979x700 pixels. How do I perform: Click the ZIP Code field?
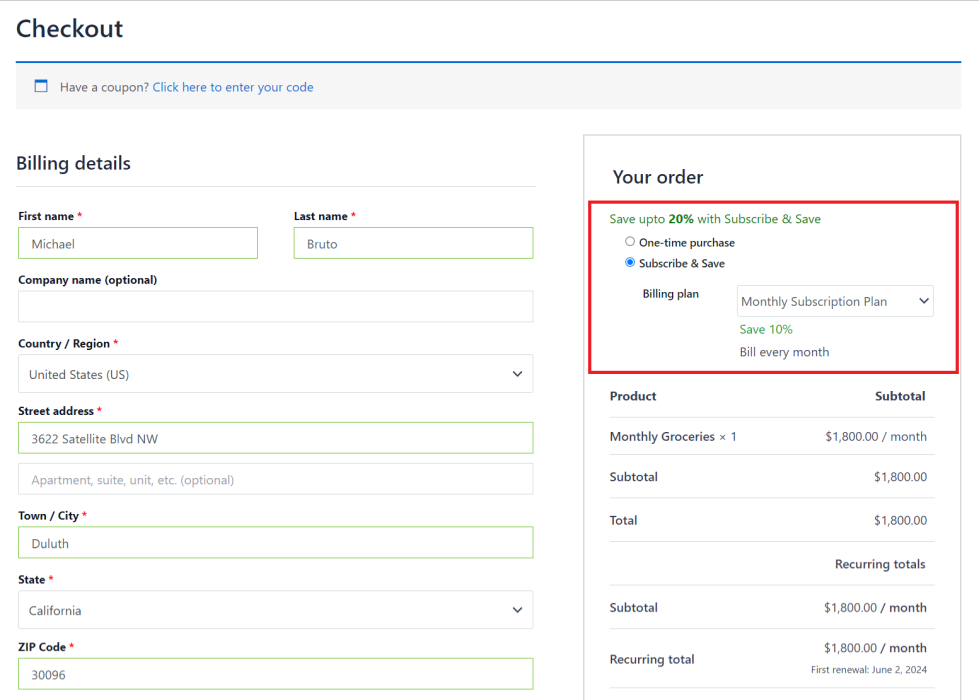pos(275,674)
